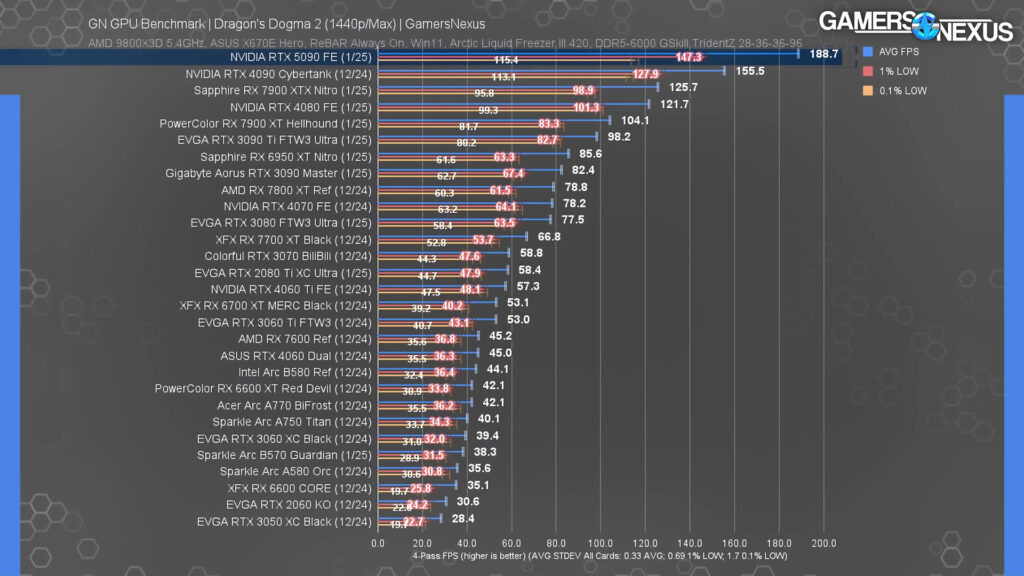Click the 188.7 average FPS value
This screenshot has width=1024, height=576.
[824, 54]
